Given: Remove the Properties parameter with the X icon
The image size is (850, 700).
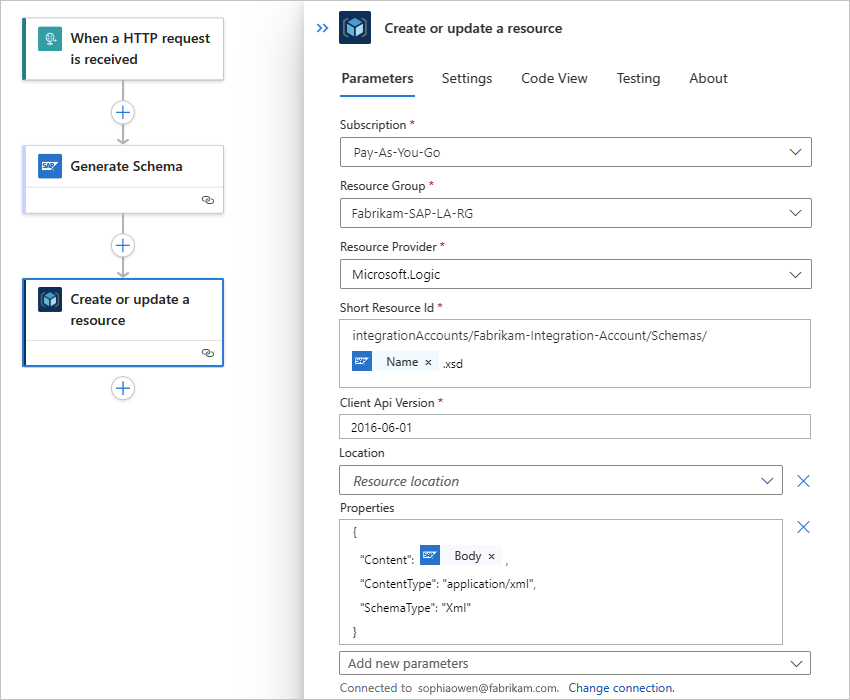Looking at the screenshot, I should 802,527.
